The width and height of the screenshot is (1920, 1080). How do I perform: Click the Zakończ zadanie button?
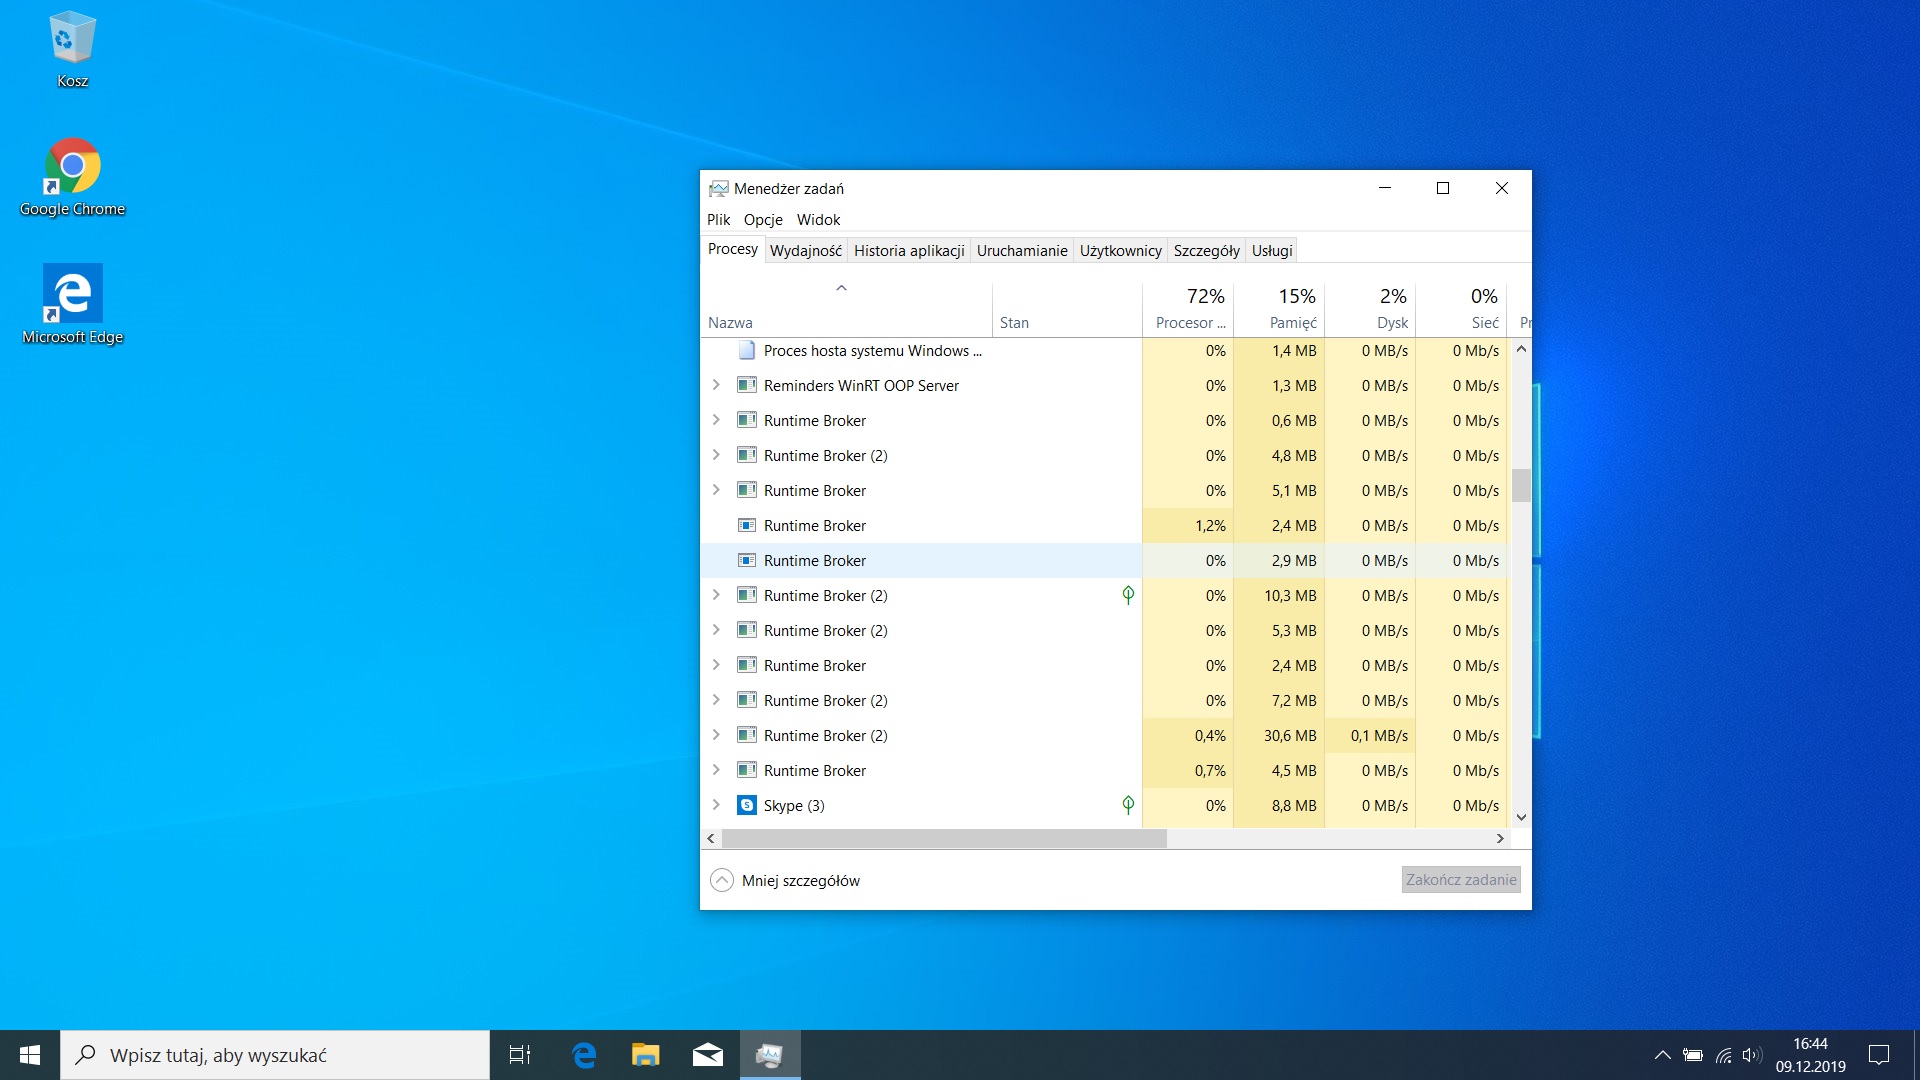1461,880
